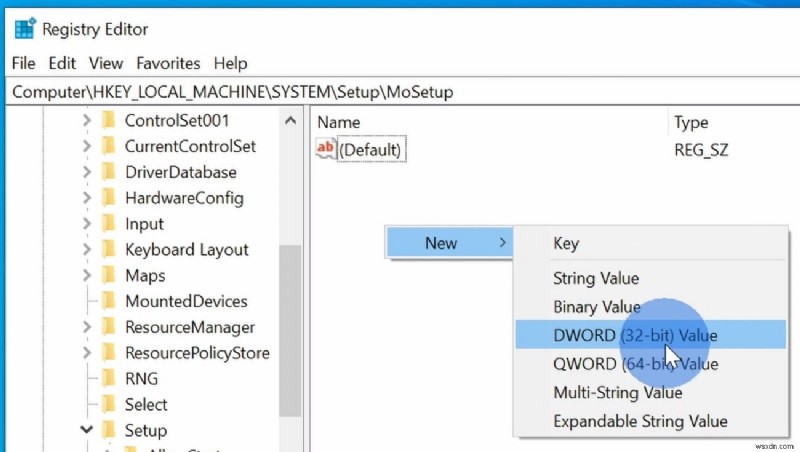Image resolution: width=800 pixels, height=452 pixels.
Task: Expand the Keyboard Layout key
Action: point(87,249)
